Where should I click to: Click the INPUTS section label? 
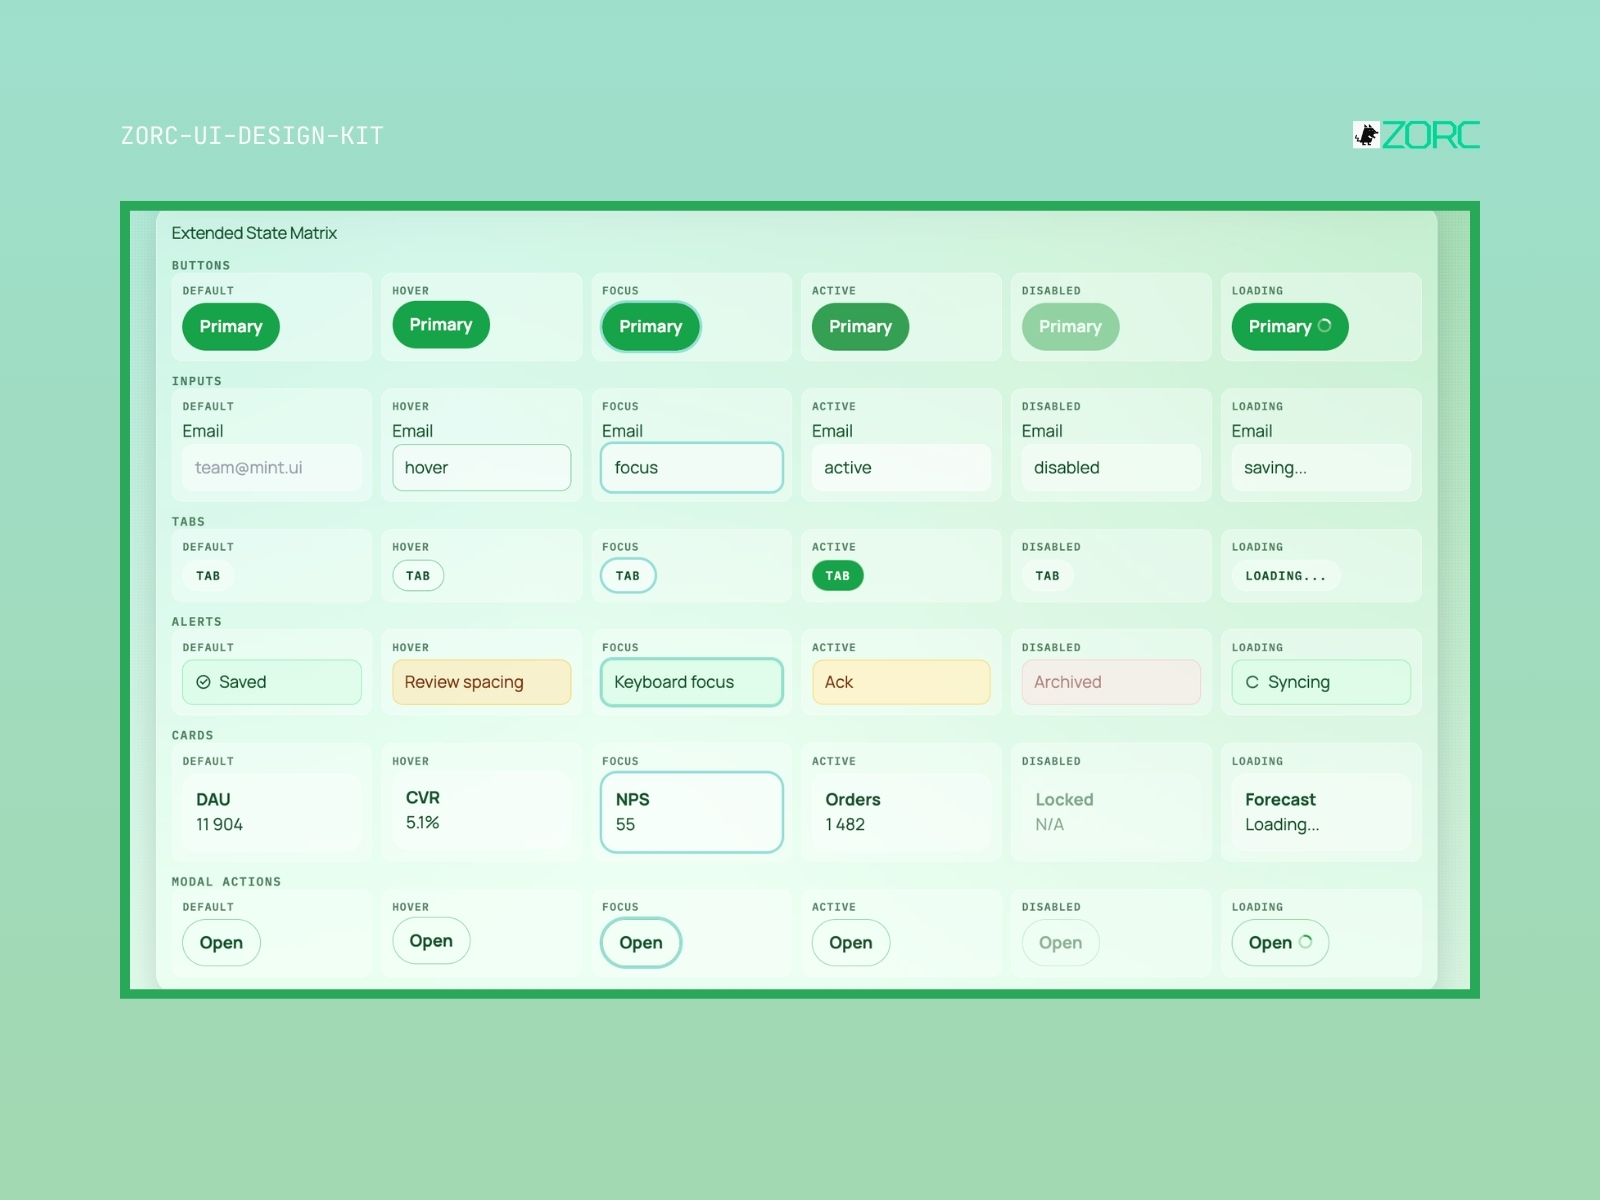pyautogui.click(x=197, y=382)
